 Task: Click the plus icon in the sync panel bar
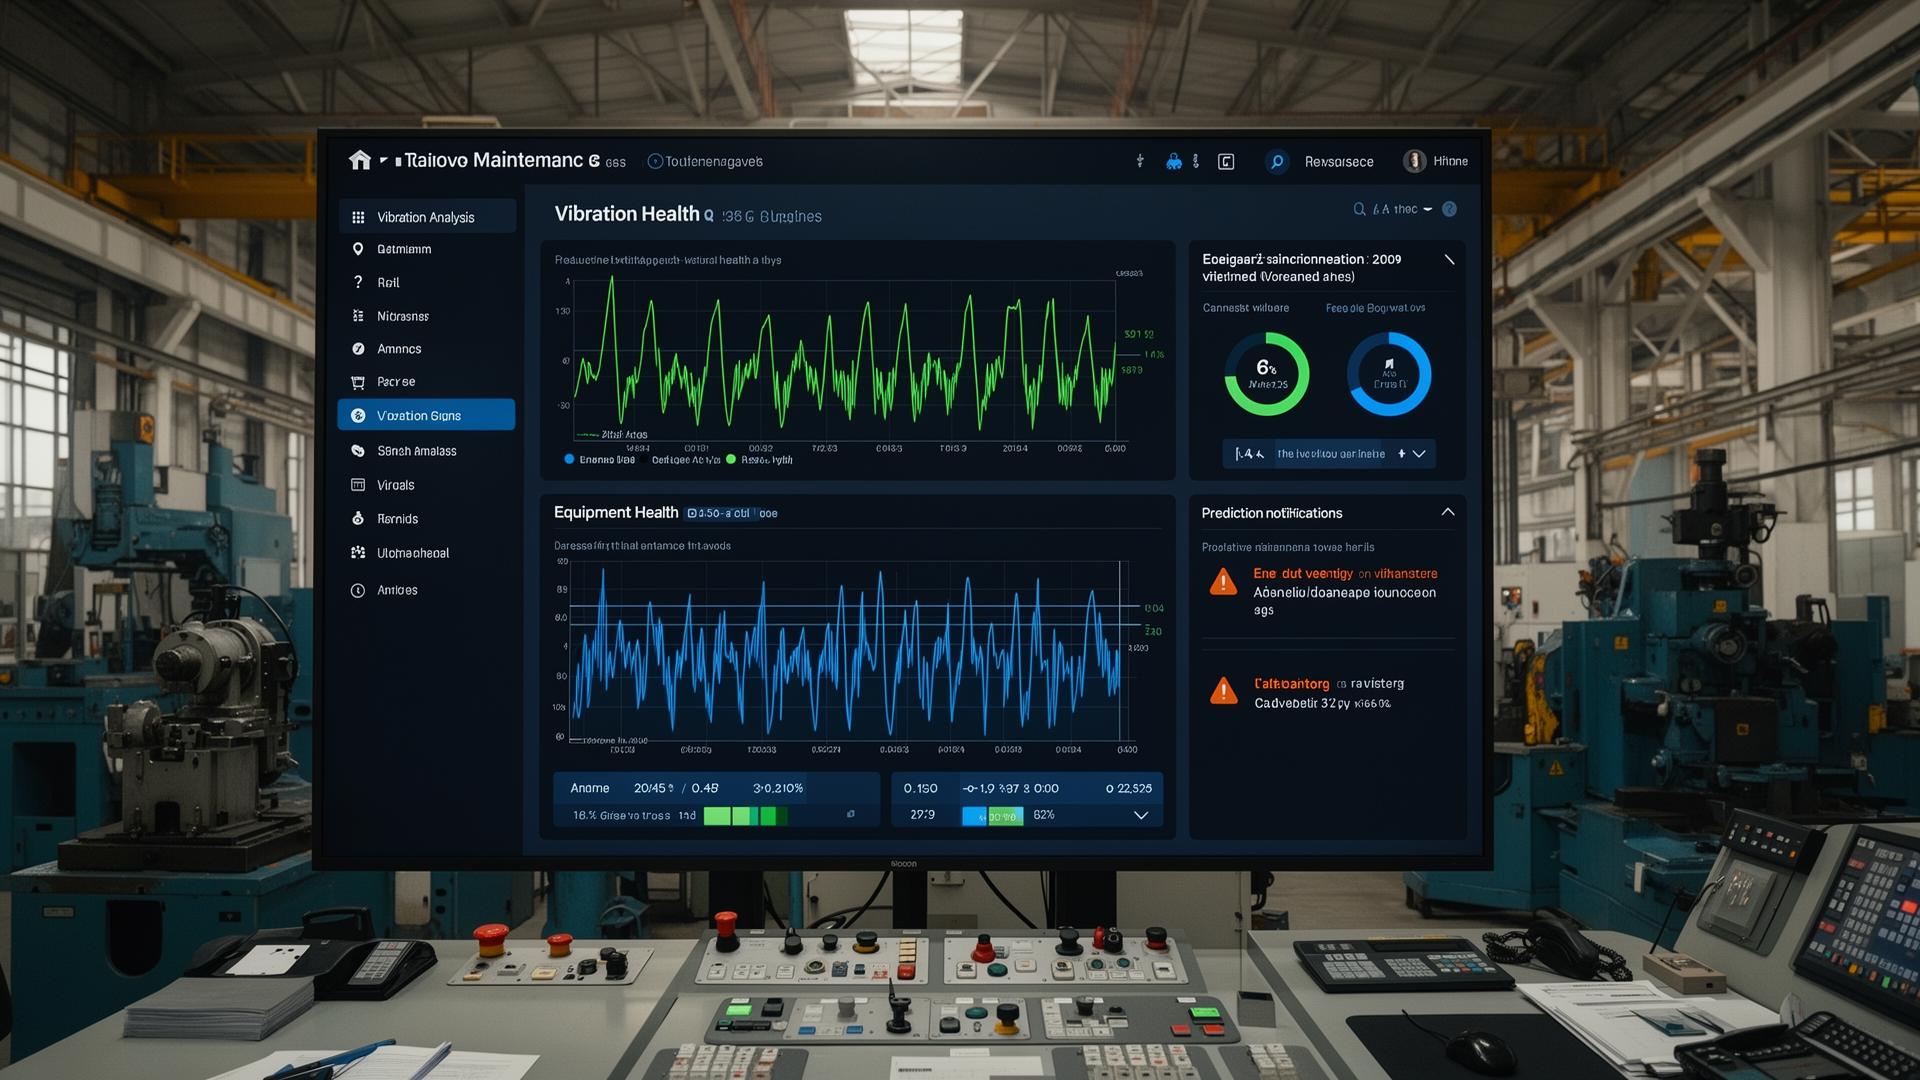[1401, 454]
